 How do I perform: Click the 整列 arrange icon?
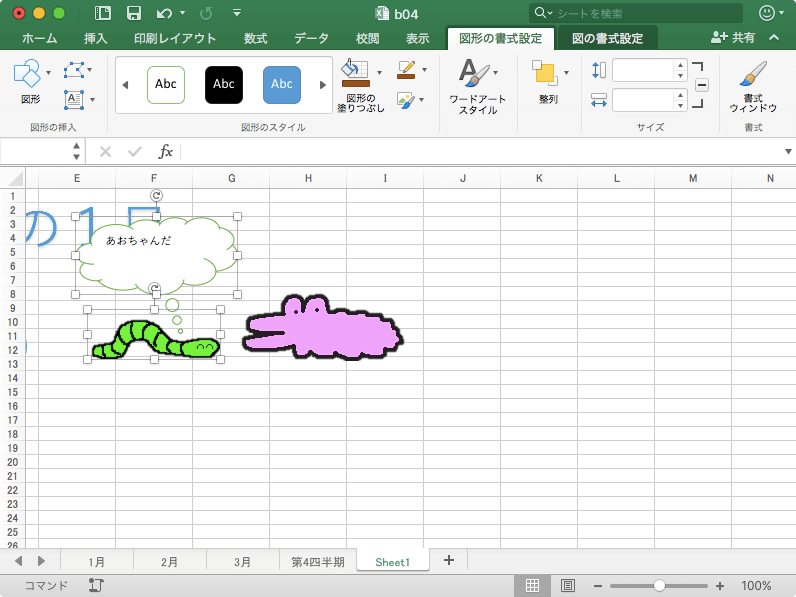(x=545, y=73)
